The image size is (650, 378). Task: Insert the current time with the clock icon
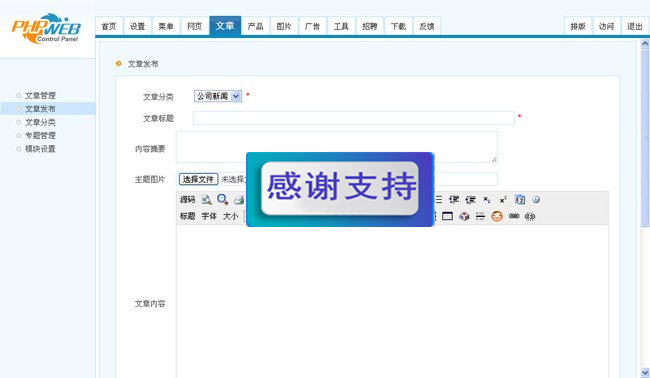536,200
